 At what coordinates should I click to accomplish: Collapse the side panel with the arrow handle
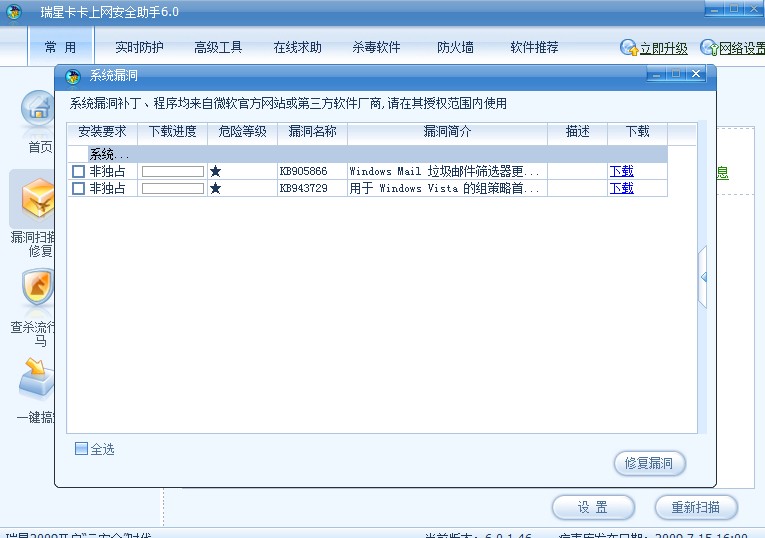(703, 277)
